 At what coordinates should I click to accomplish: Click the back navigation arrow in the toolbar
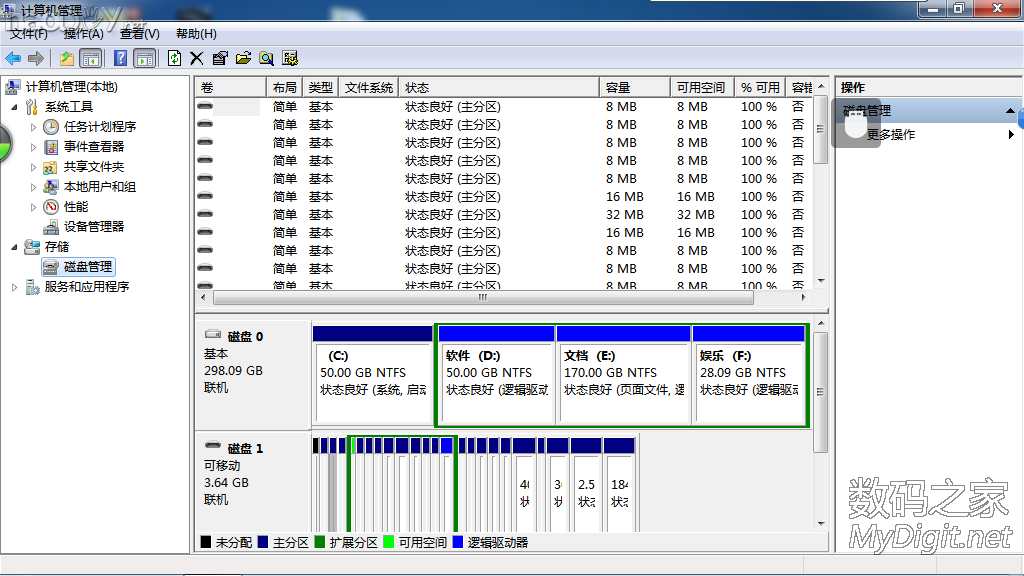coord(12,58)
